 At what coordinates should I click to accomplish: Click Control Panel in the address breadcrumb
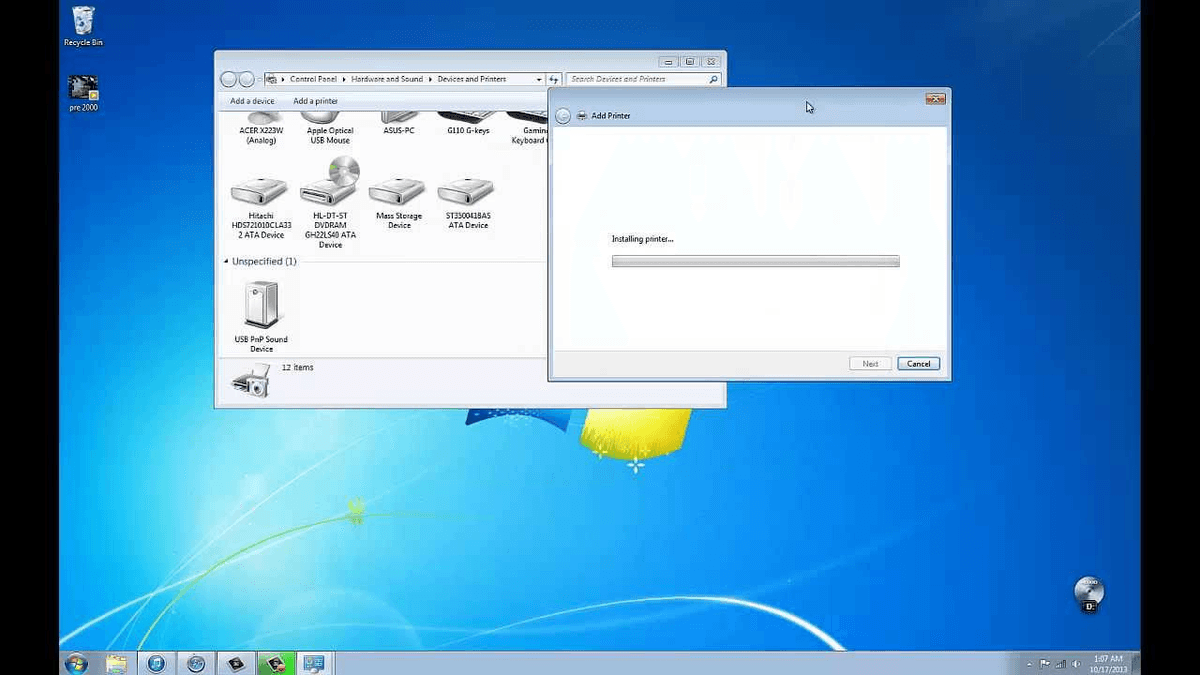pos(315,79)
